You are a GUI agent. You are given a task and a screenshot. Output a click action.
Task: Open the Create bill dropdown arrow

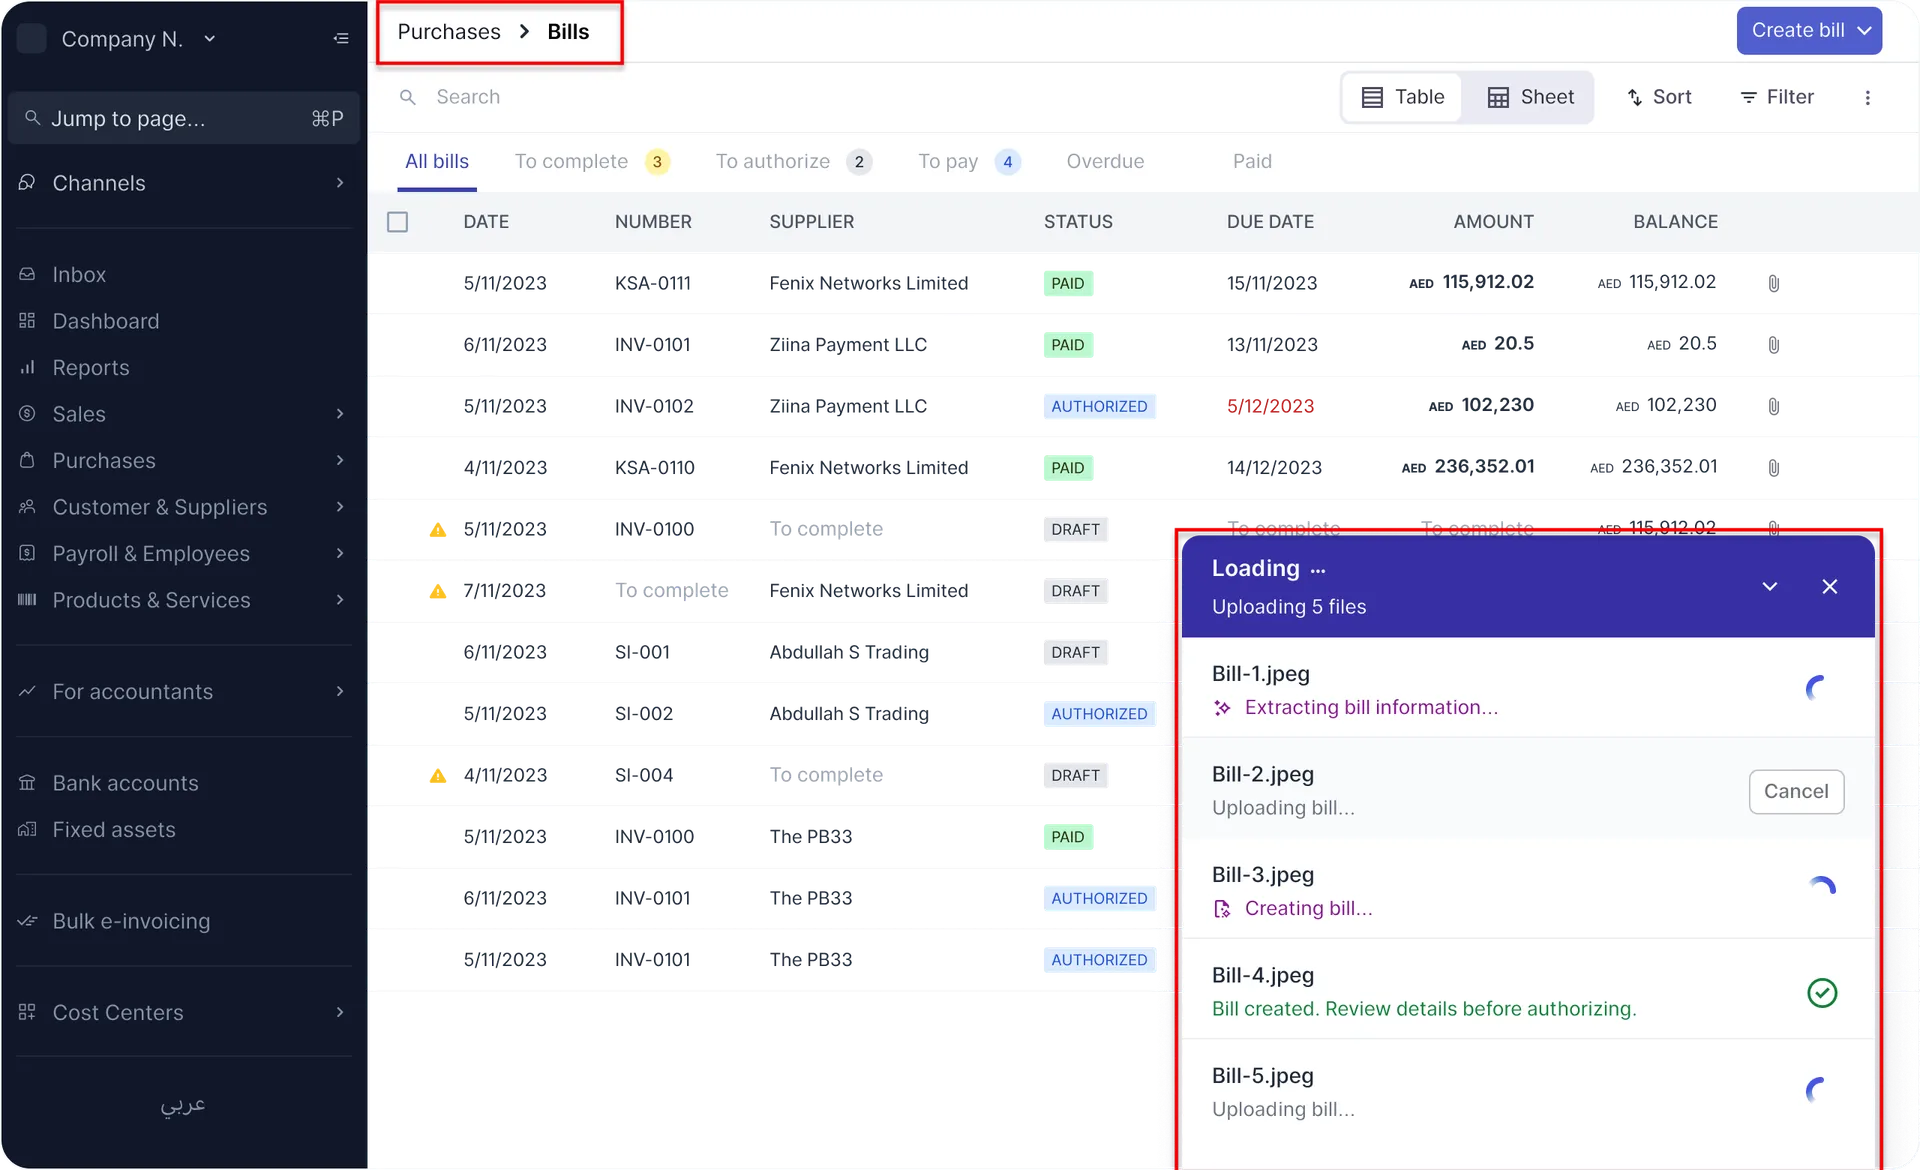coord(1865,30)
